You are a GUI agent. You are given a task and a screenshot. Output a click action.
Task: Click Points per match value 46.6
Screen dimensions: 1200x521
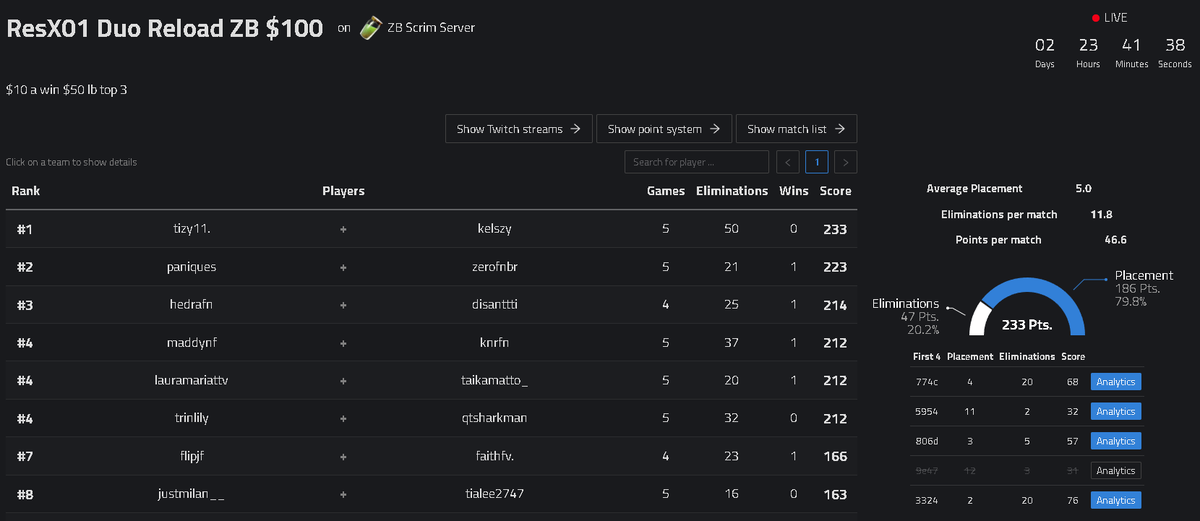[1115, 240]
